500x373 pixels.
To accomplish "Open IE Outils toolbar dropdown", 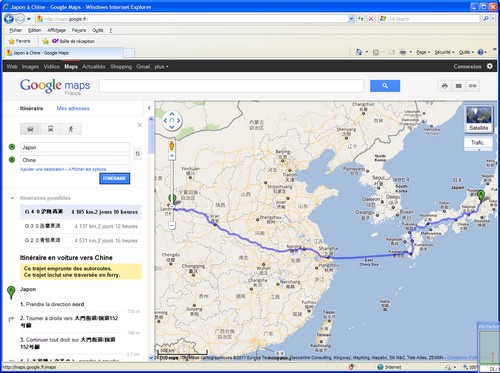I will click(466, 52).
